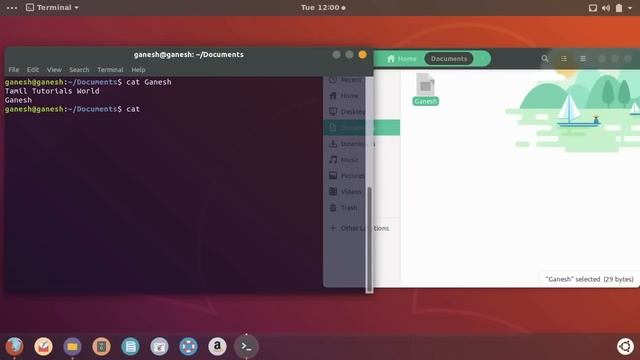The height and width of the screenshot is (360, 640).
Task: Open Downloads in Files sidebar
Action: (x=351, y=144)
